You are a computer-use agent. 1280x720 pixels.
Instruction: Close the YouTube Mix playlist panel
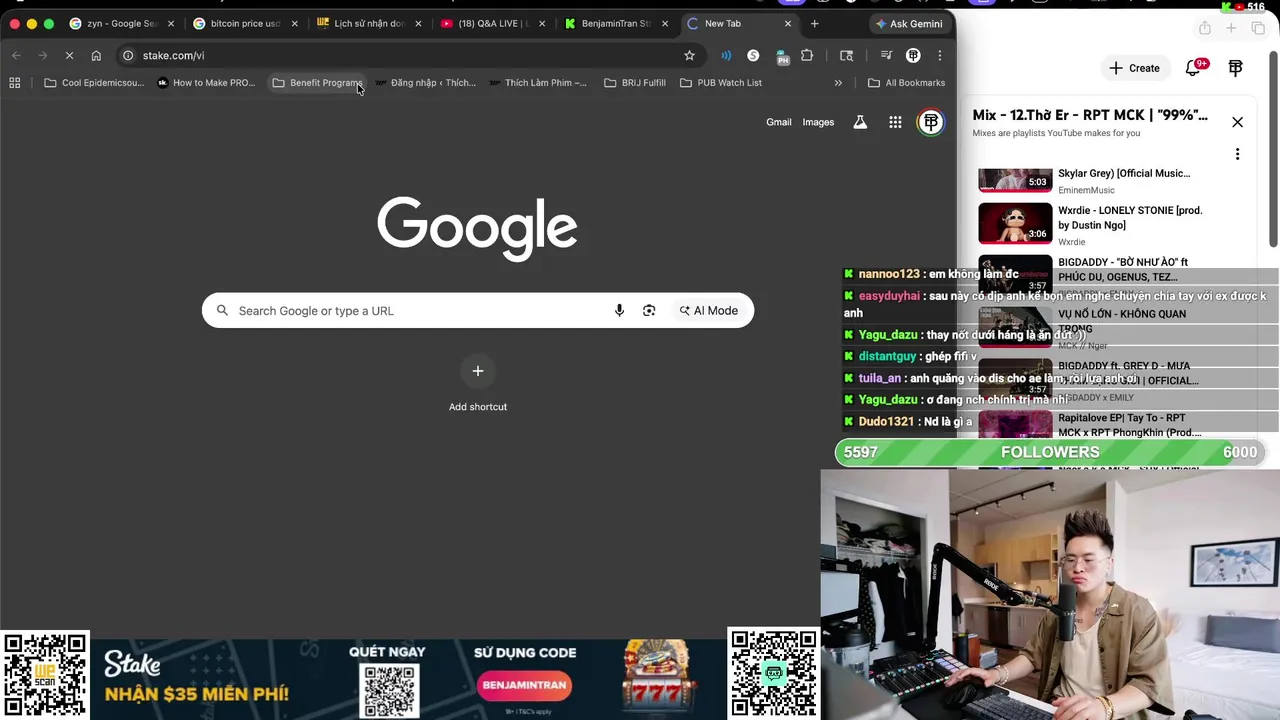coord(1237,122)
